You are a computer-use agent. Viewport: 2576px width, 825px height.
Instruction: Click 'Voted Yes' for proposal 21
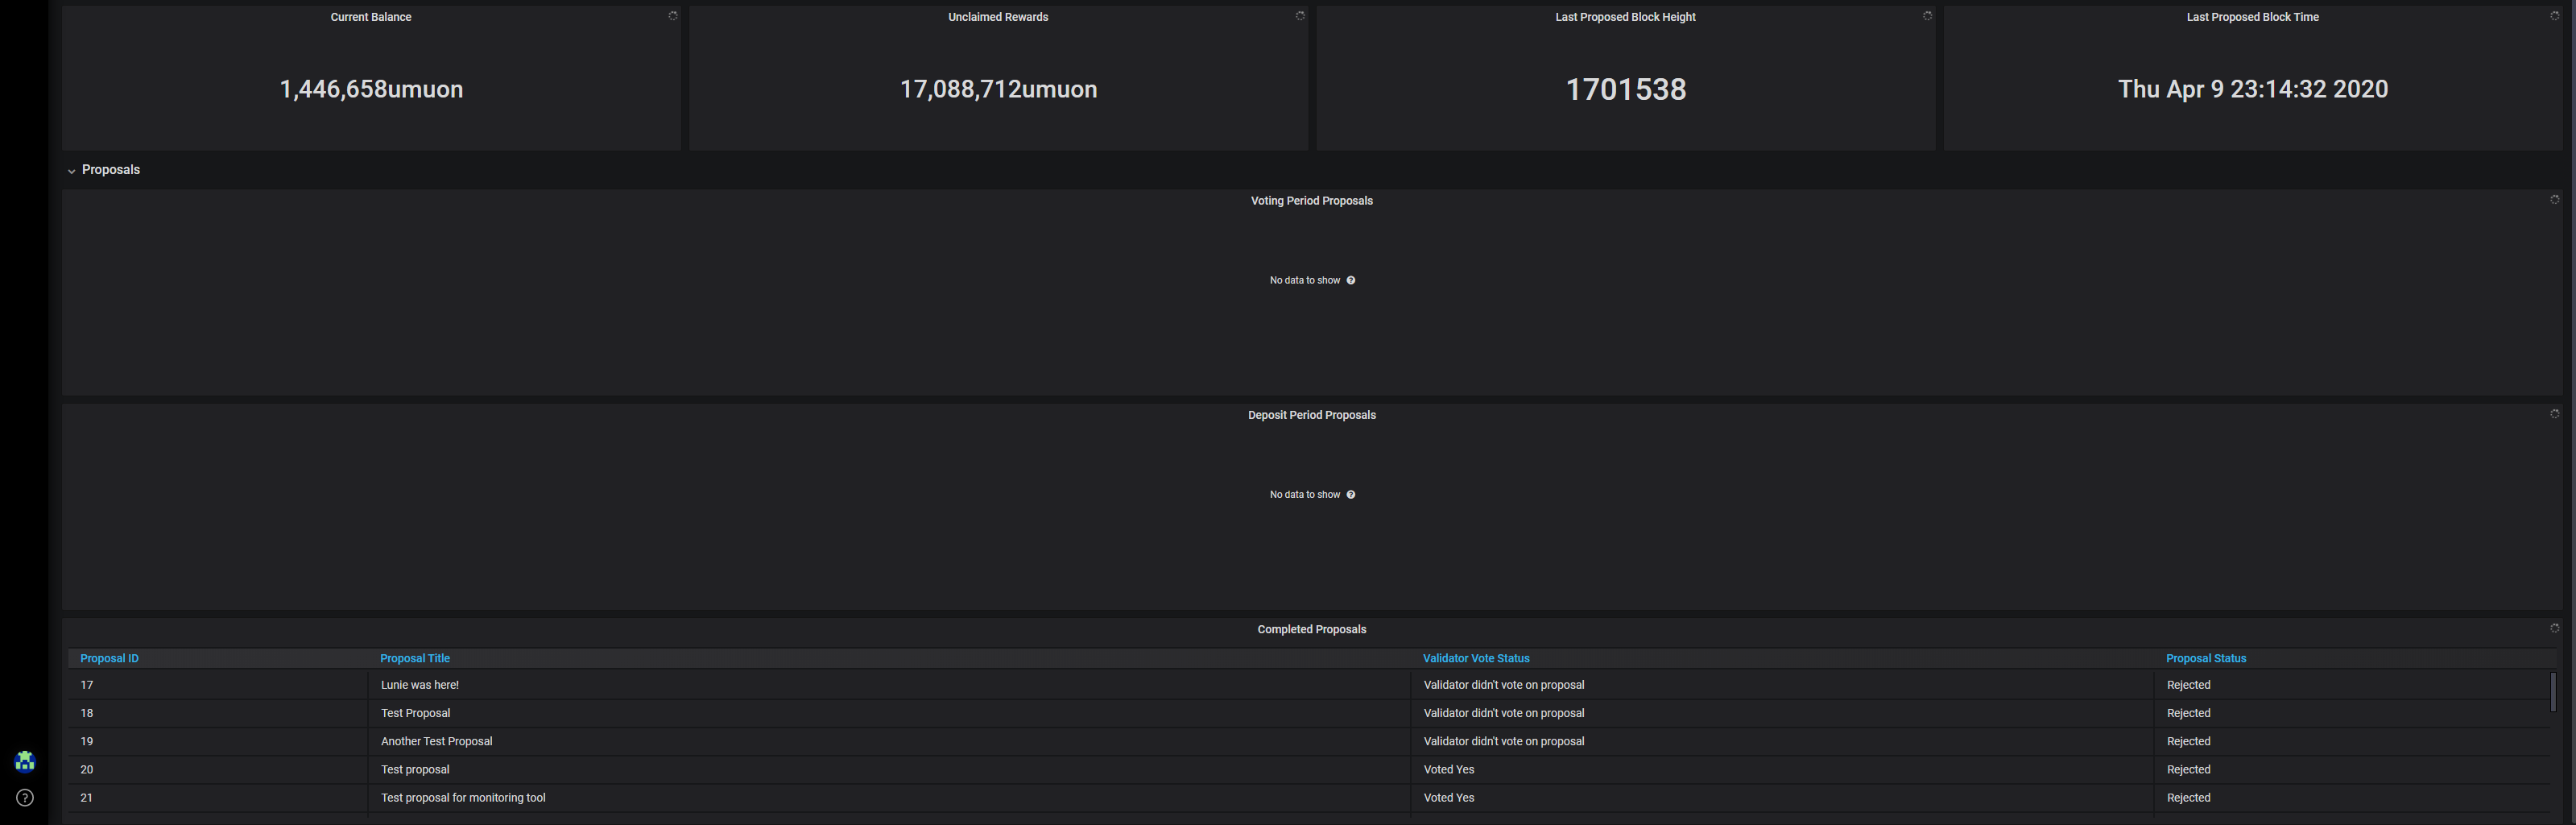click(x=1449, y=797)
